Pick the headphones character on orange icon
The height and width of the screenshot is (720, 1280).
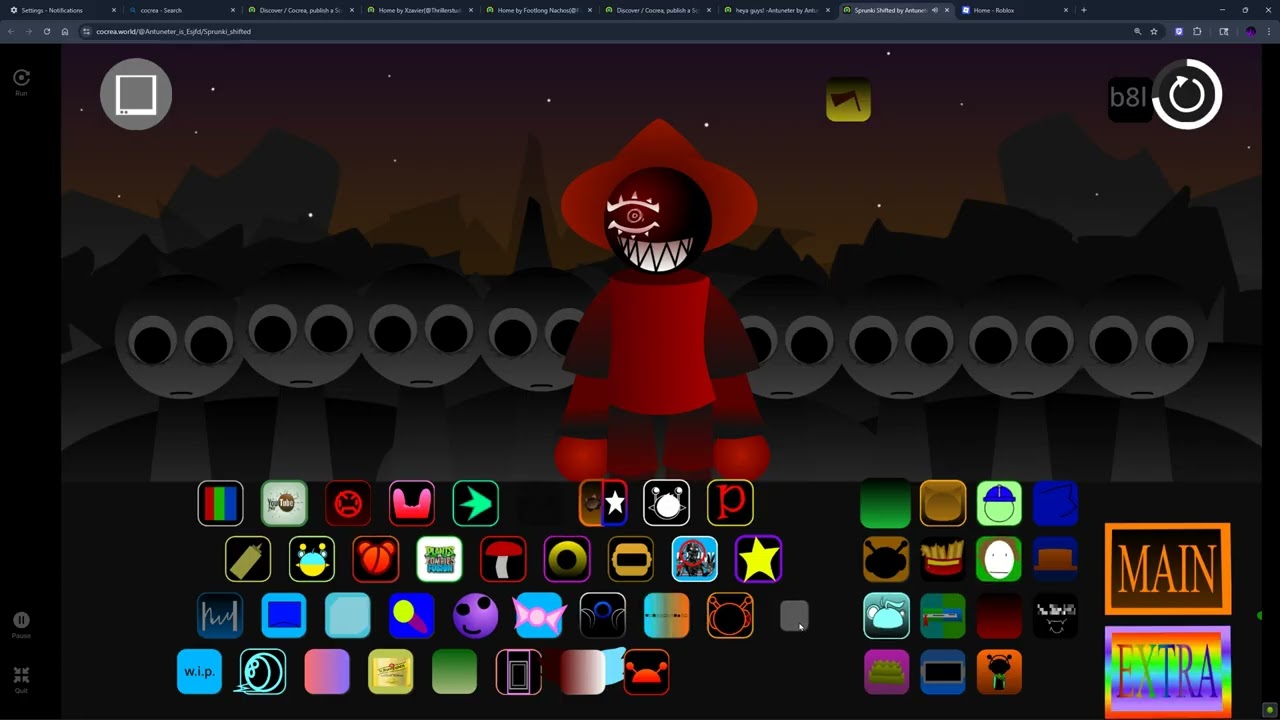point(999,672)
